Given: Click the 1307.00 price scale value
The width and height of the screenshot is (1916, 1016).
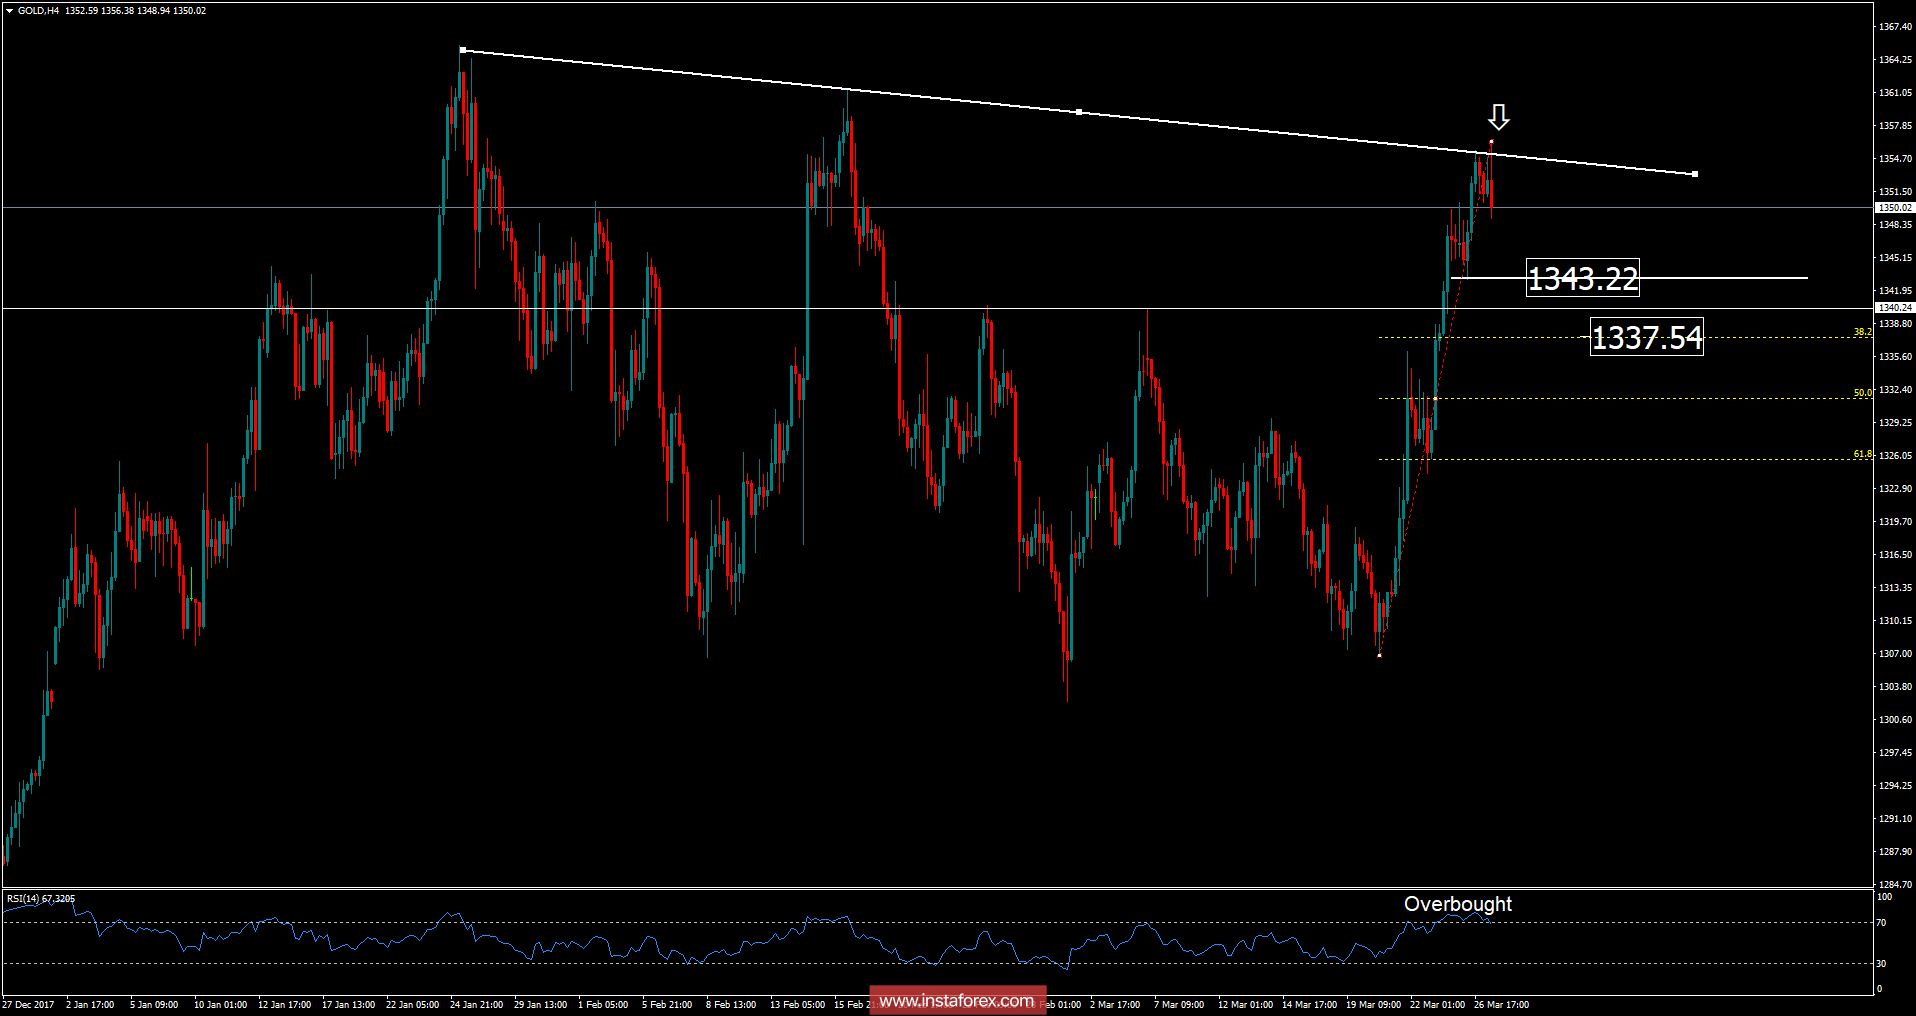Looking at the screenshot, I should pos(1895,654).
